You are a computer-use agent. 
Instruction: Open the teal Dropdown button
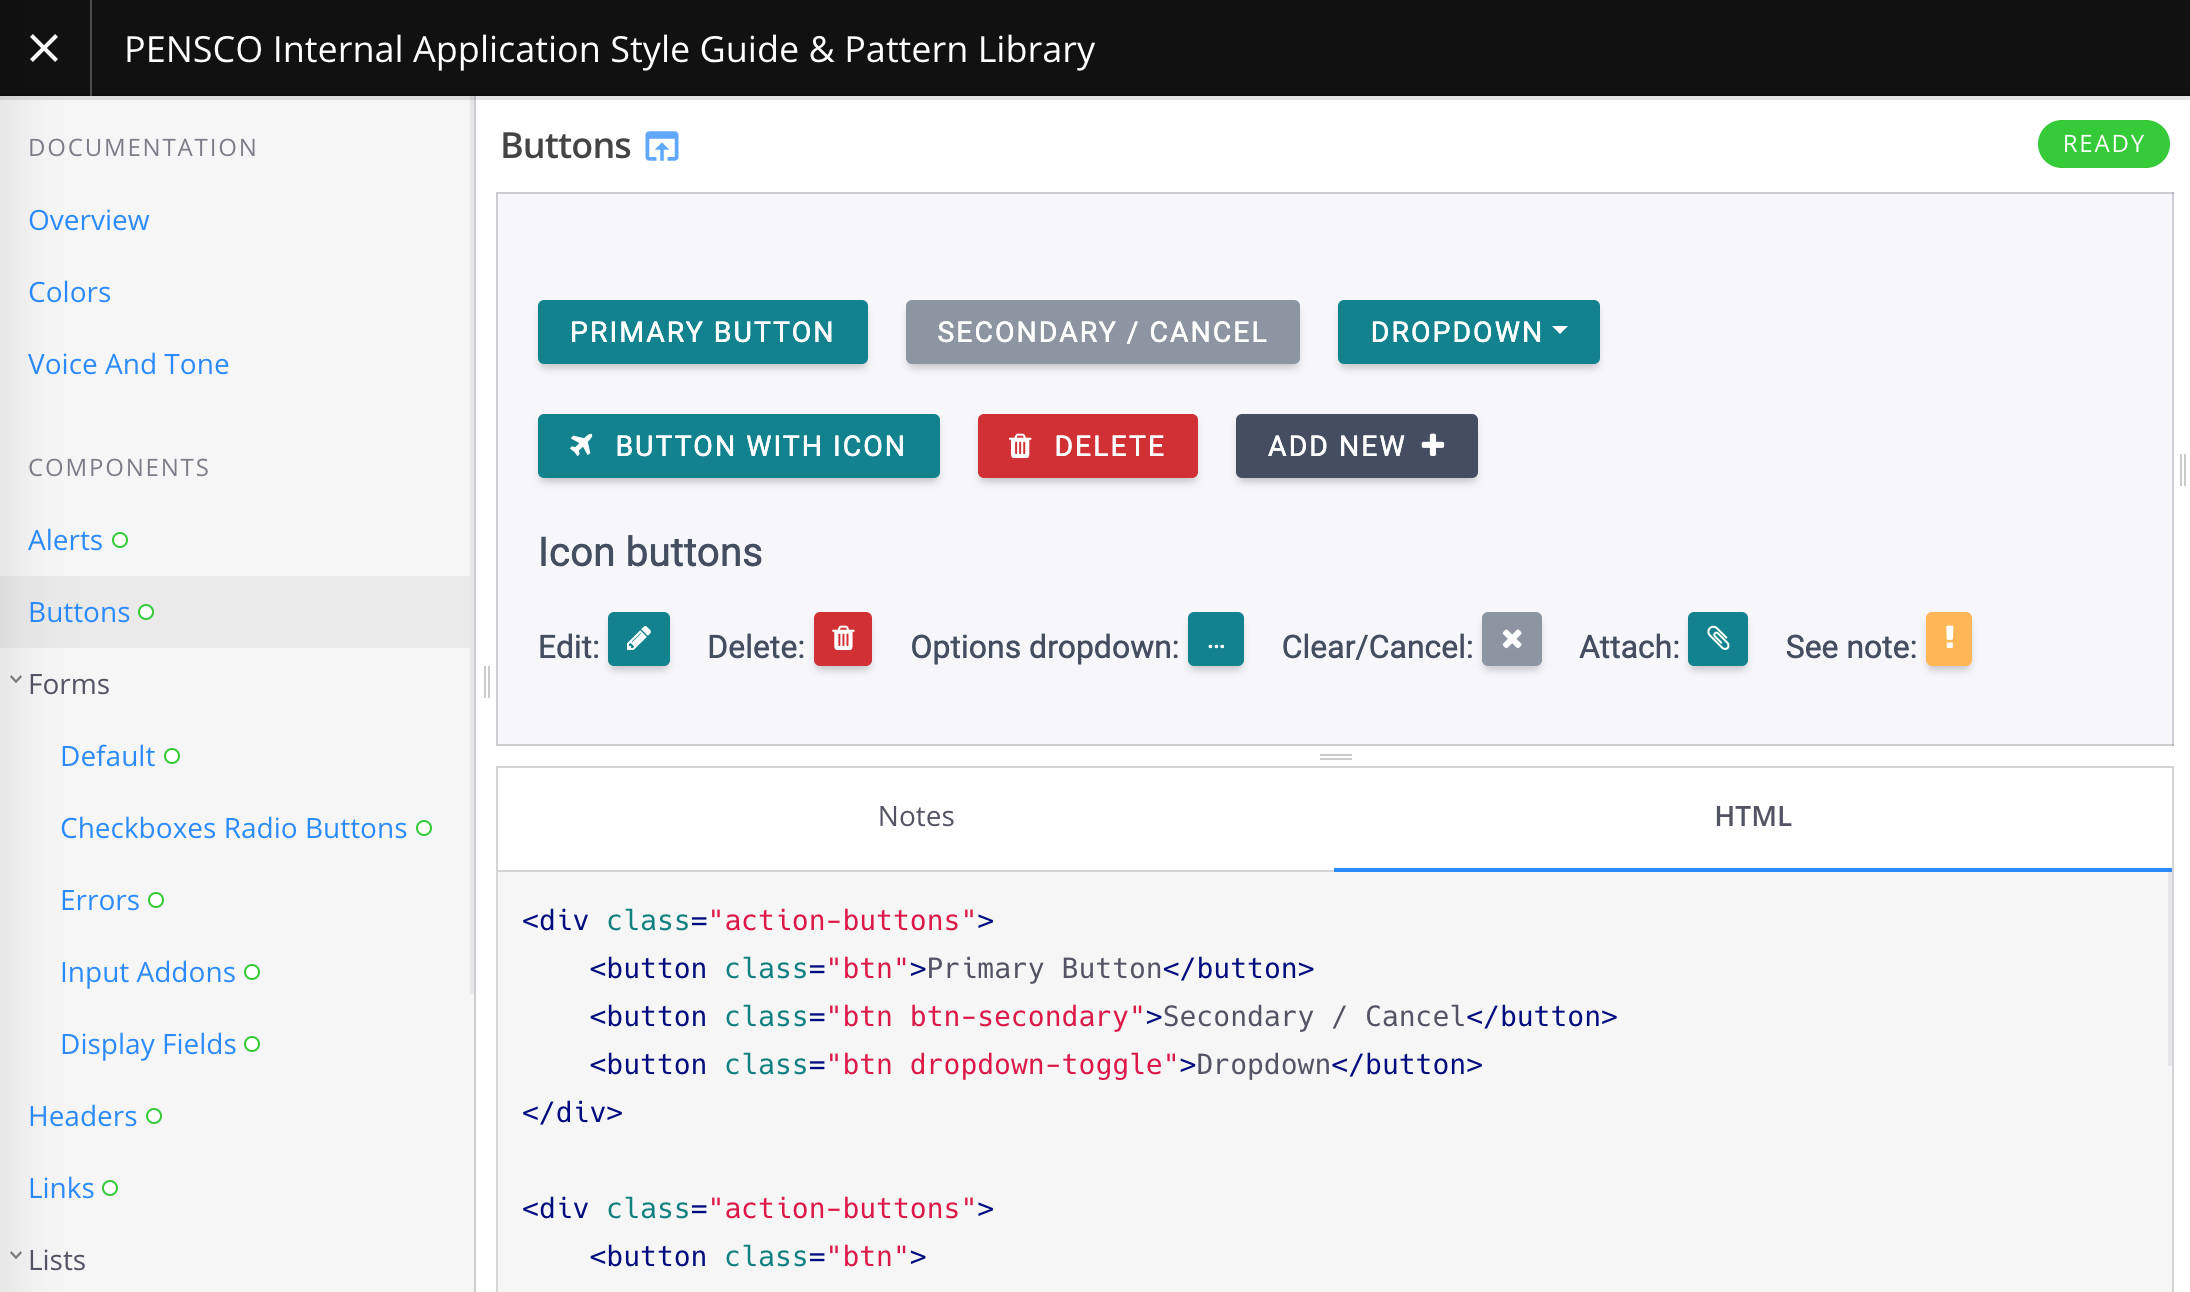click(x=1469, y=332)
